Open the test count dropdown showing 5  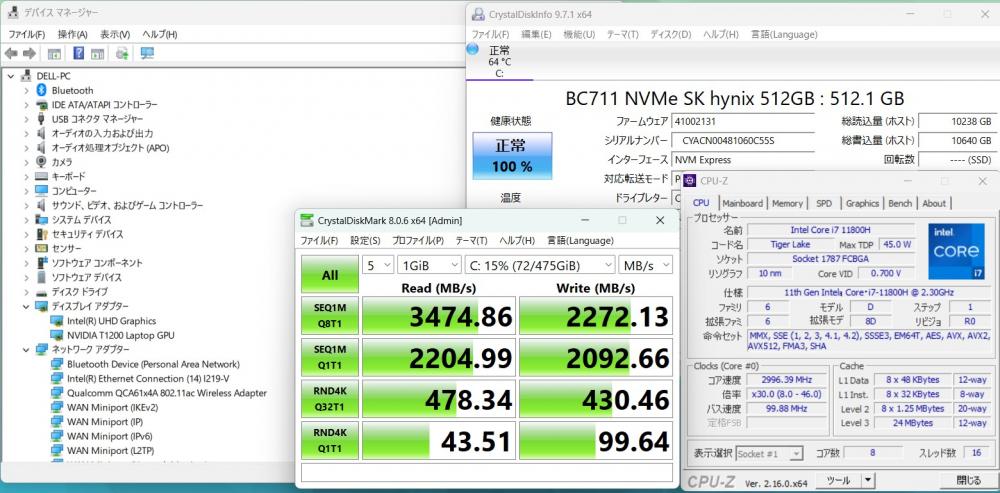pos(378,265)
